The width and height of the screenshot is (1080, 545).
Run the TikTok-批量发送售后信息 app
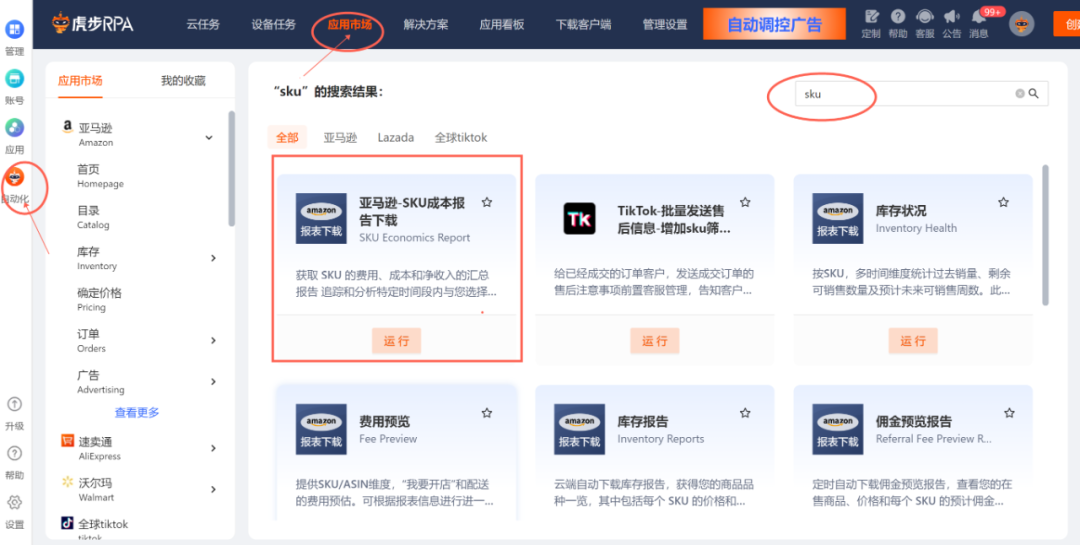pos(655,341)
